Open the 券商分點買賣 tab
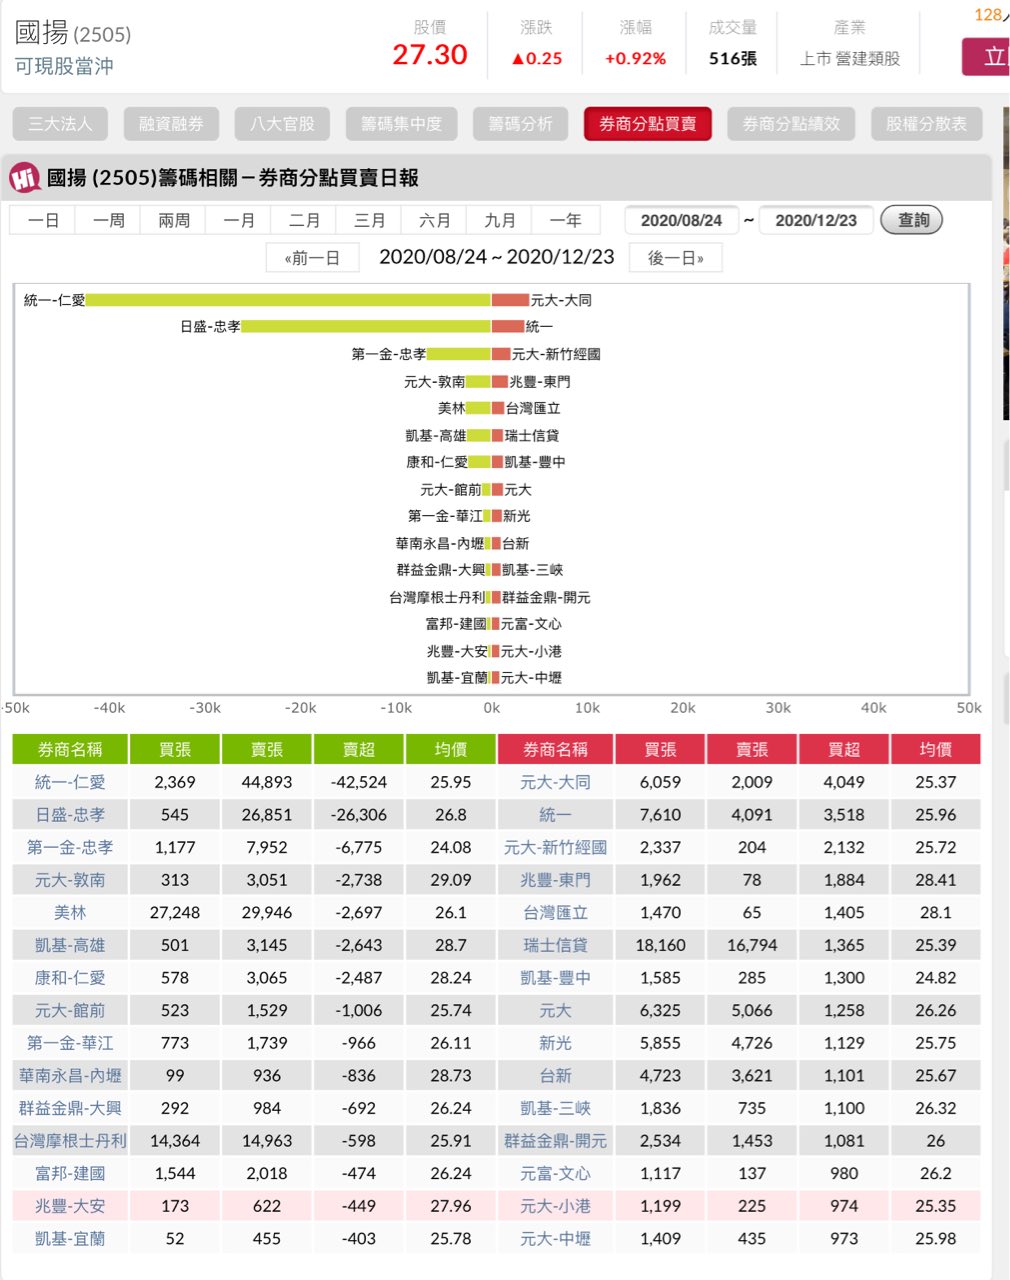This screenshot has height=1280, width=1010. (x=647, y=124)
